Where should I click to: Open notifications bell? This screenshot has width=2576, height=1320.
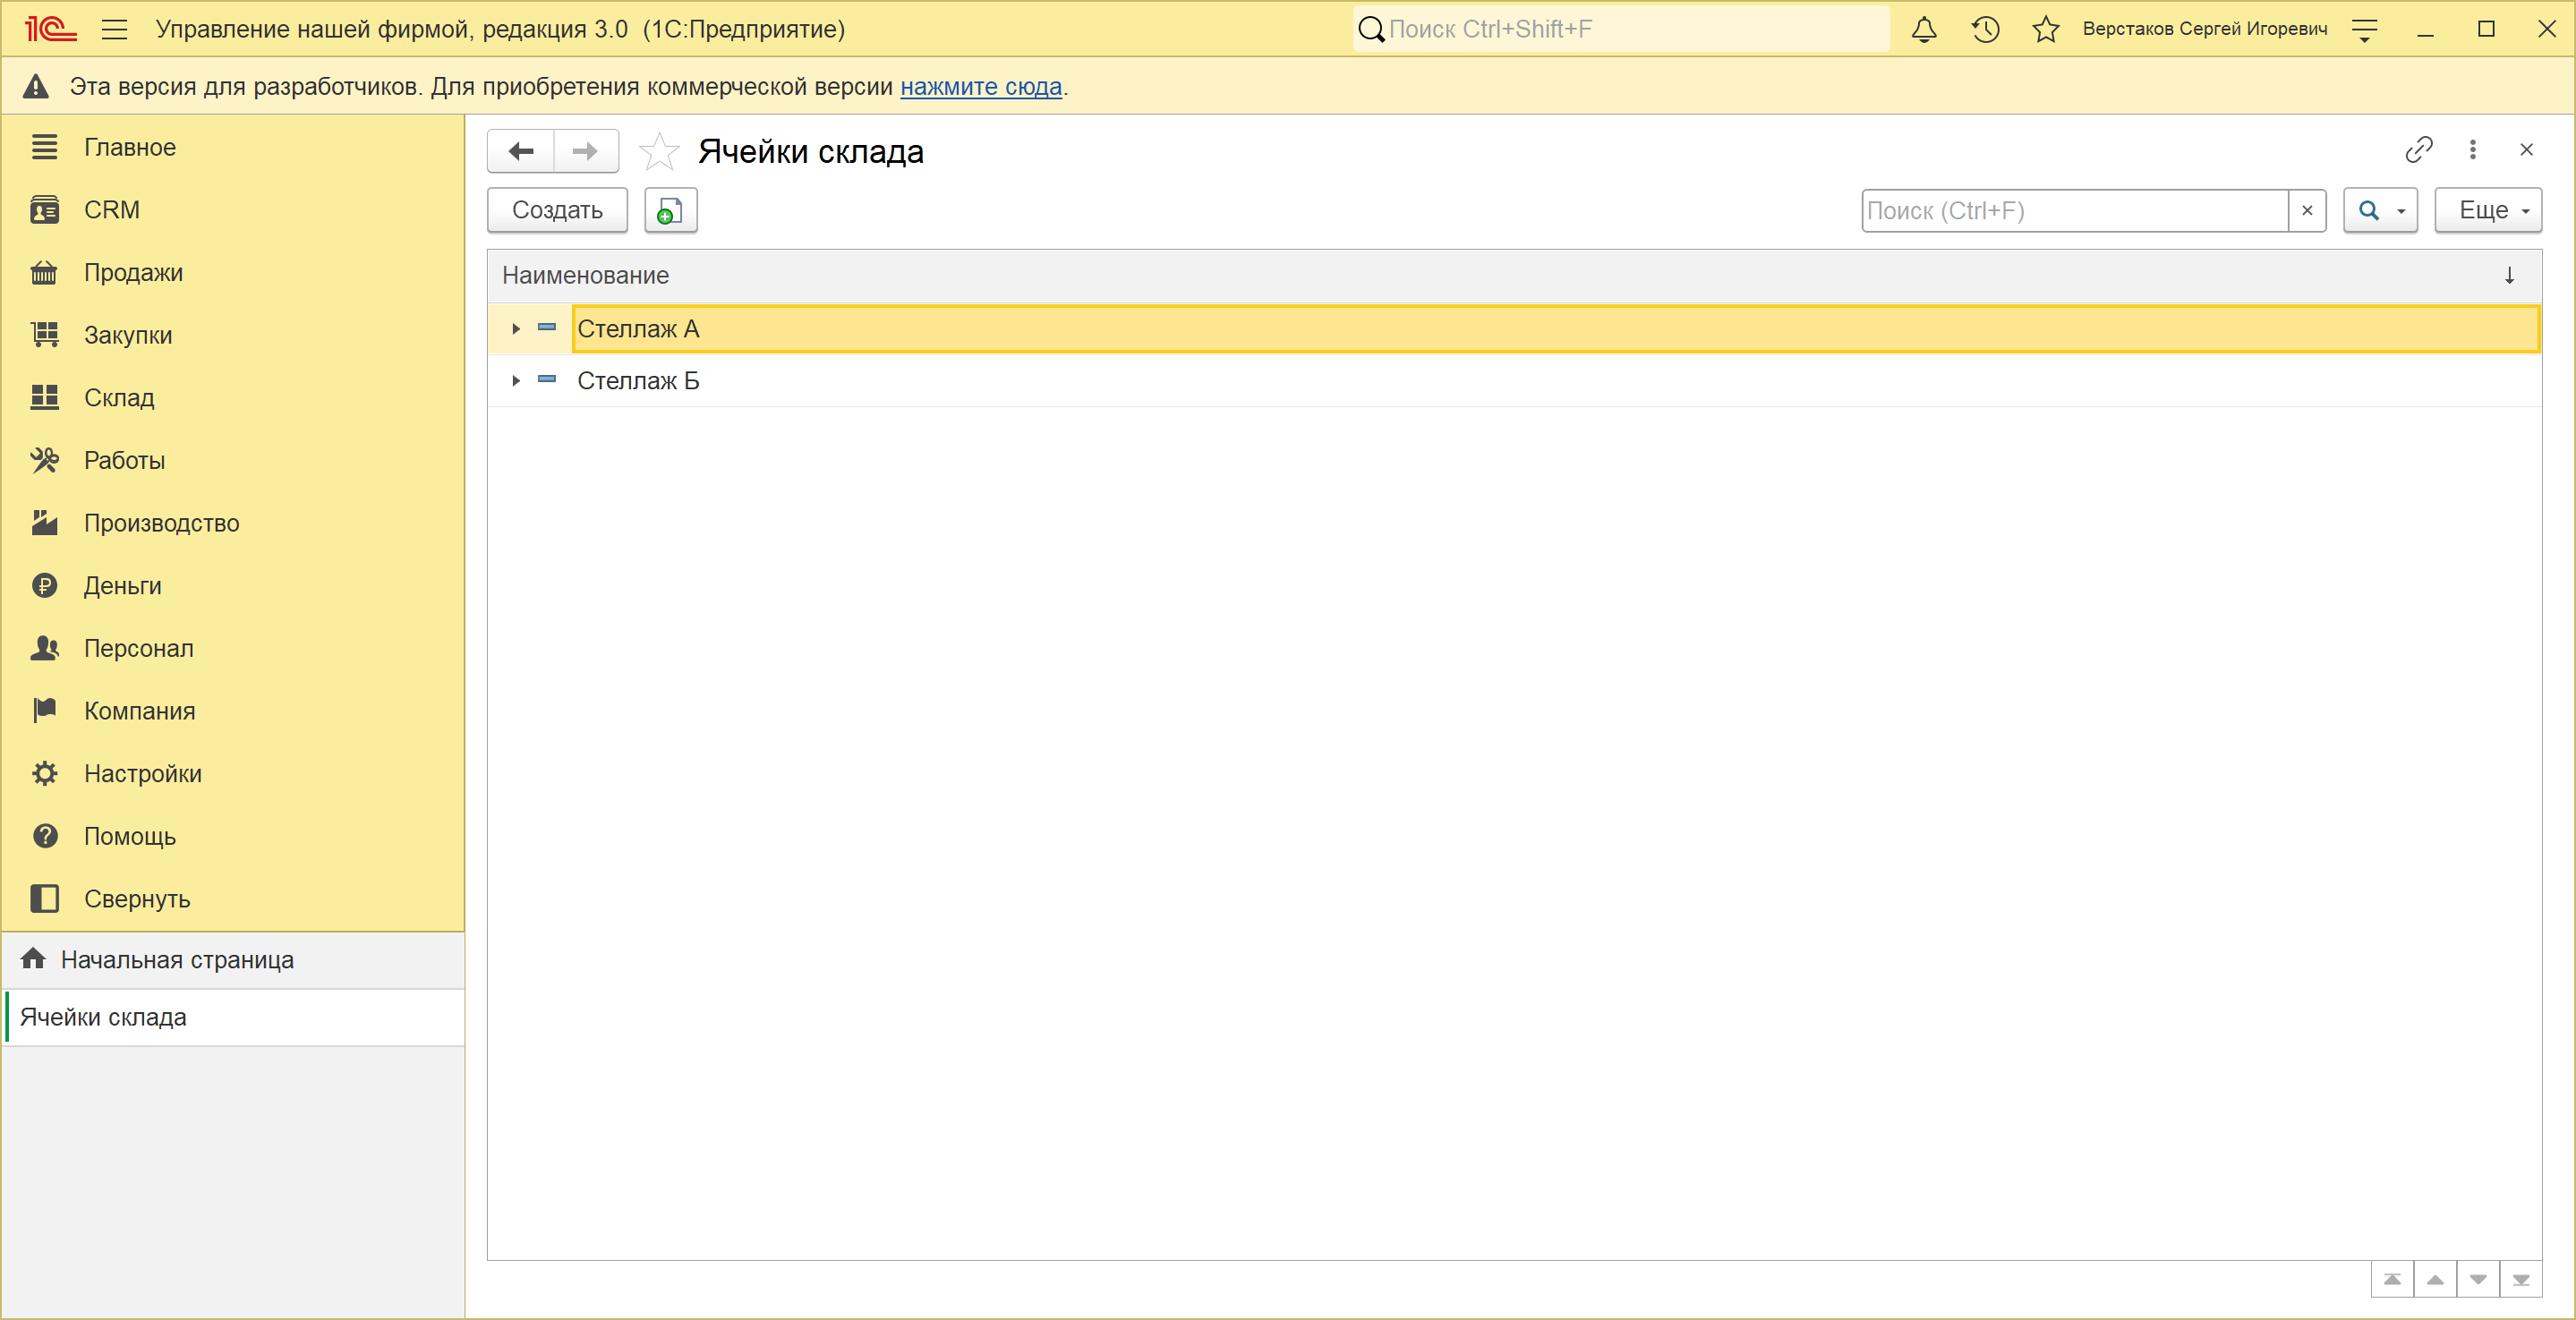tap(1923, 29)
